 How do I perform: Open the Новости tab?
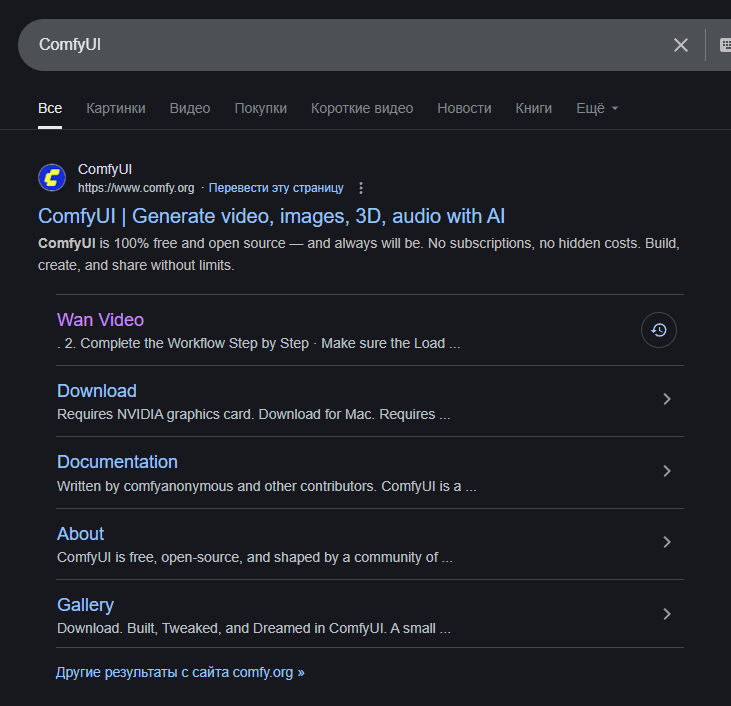point(464,108)
